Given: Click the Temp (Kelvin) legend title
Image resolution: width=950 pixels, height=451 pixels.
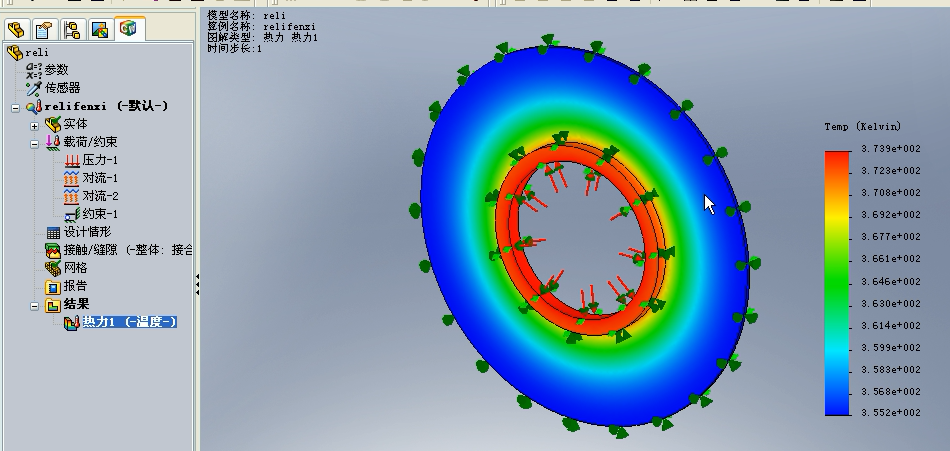Looking at the screenshot, I should [863, 127].
